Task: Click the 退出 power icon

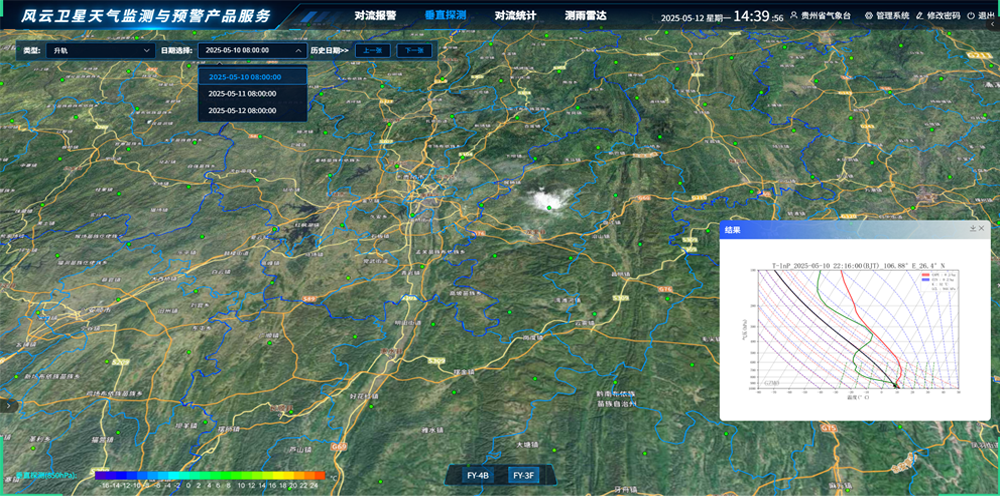Action: (971, 16)
